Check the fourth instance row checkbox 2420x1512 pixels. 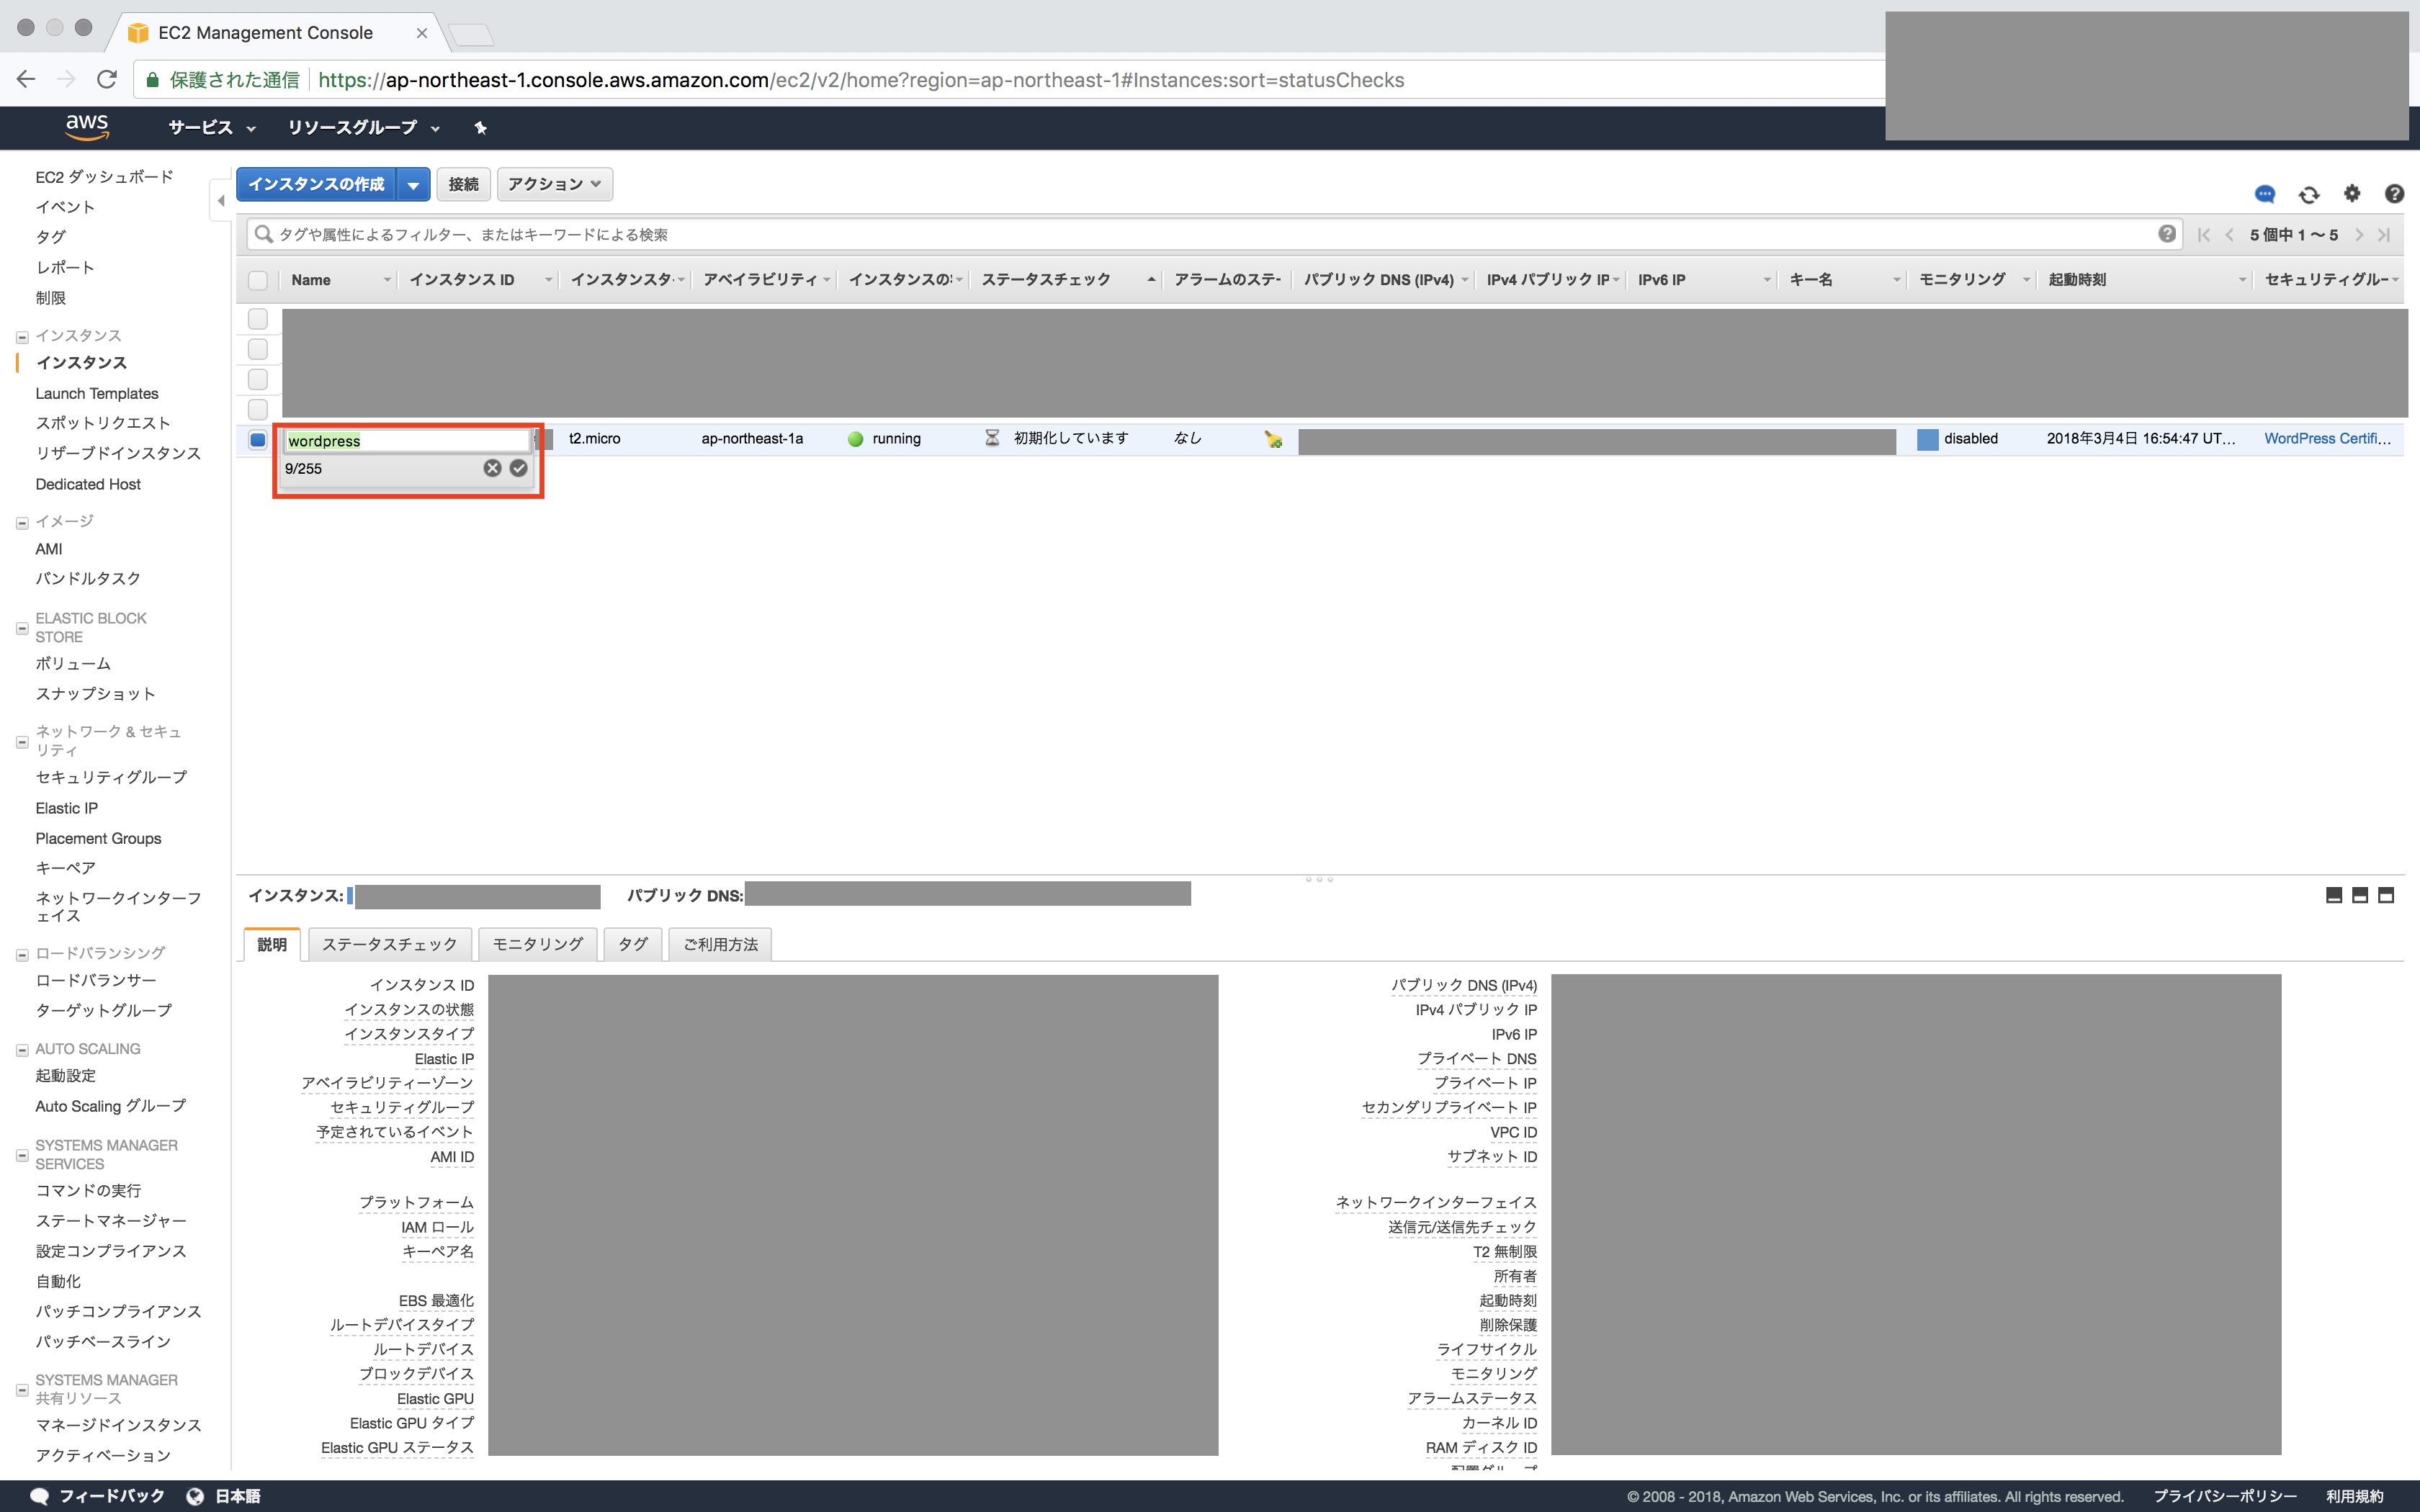click(258, 410)
